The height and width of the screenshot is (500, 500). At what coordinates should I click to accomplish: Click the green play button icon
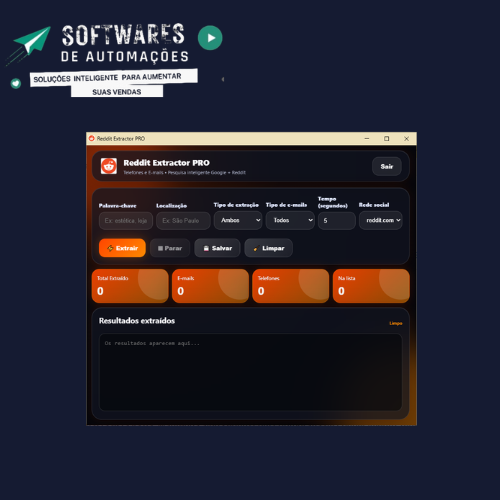(210, 38)
